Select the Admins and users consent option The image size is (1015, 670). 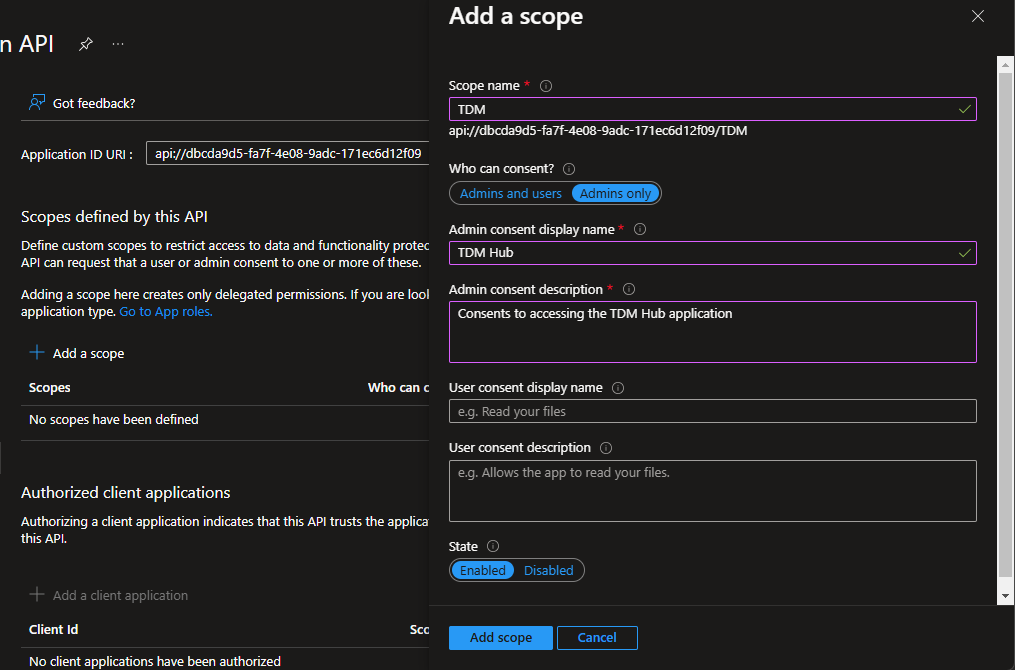[510, 193]
